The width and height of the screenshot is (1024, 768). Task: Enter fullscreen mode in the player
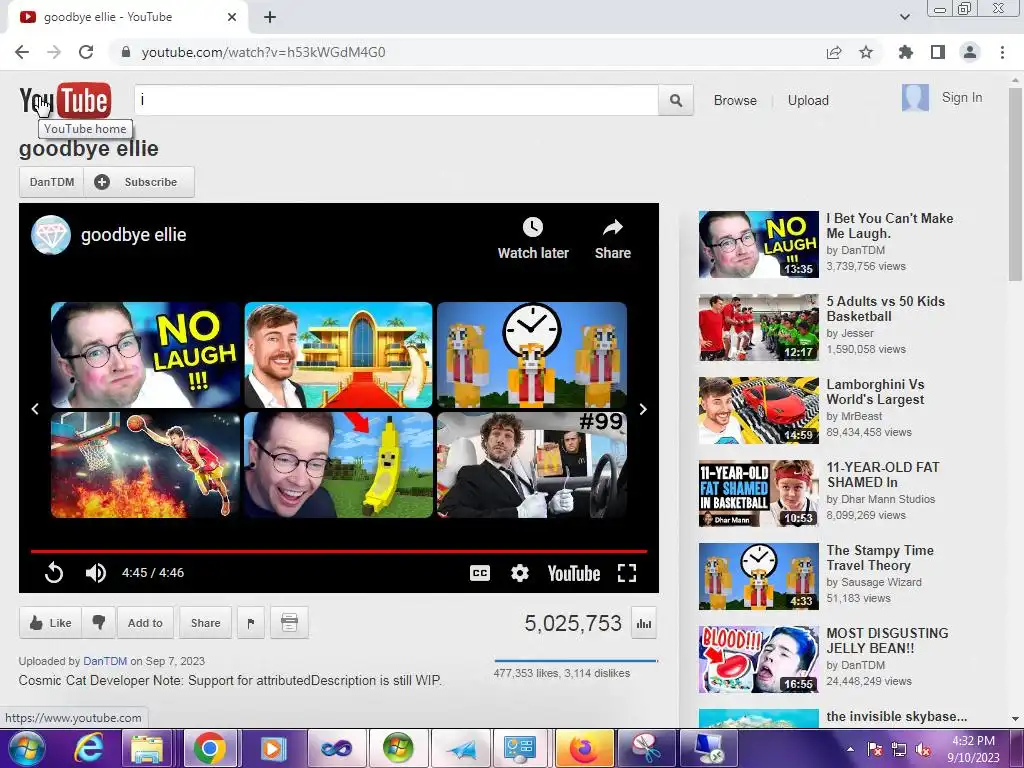coord(627,573)
